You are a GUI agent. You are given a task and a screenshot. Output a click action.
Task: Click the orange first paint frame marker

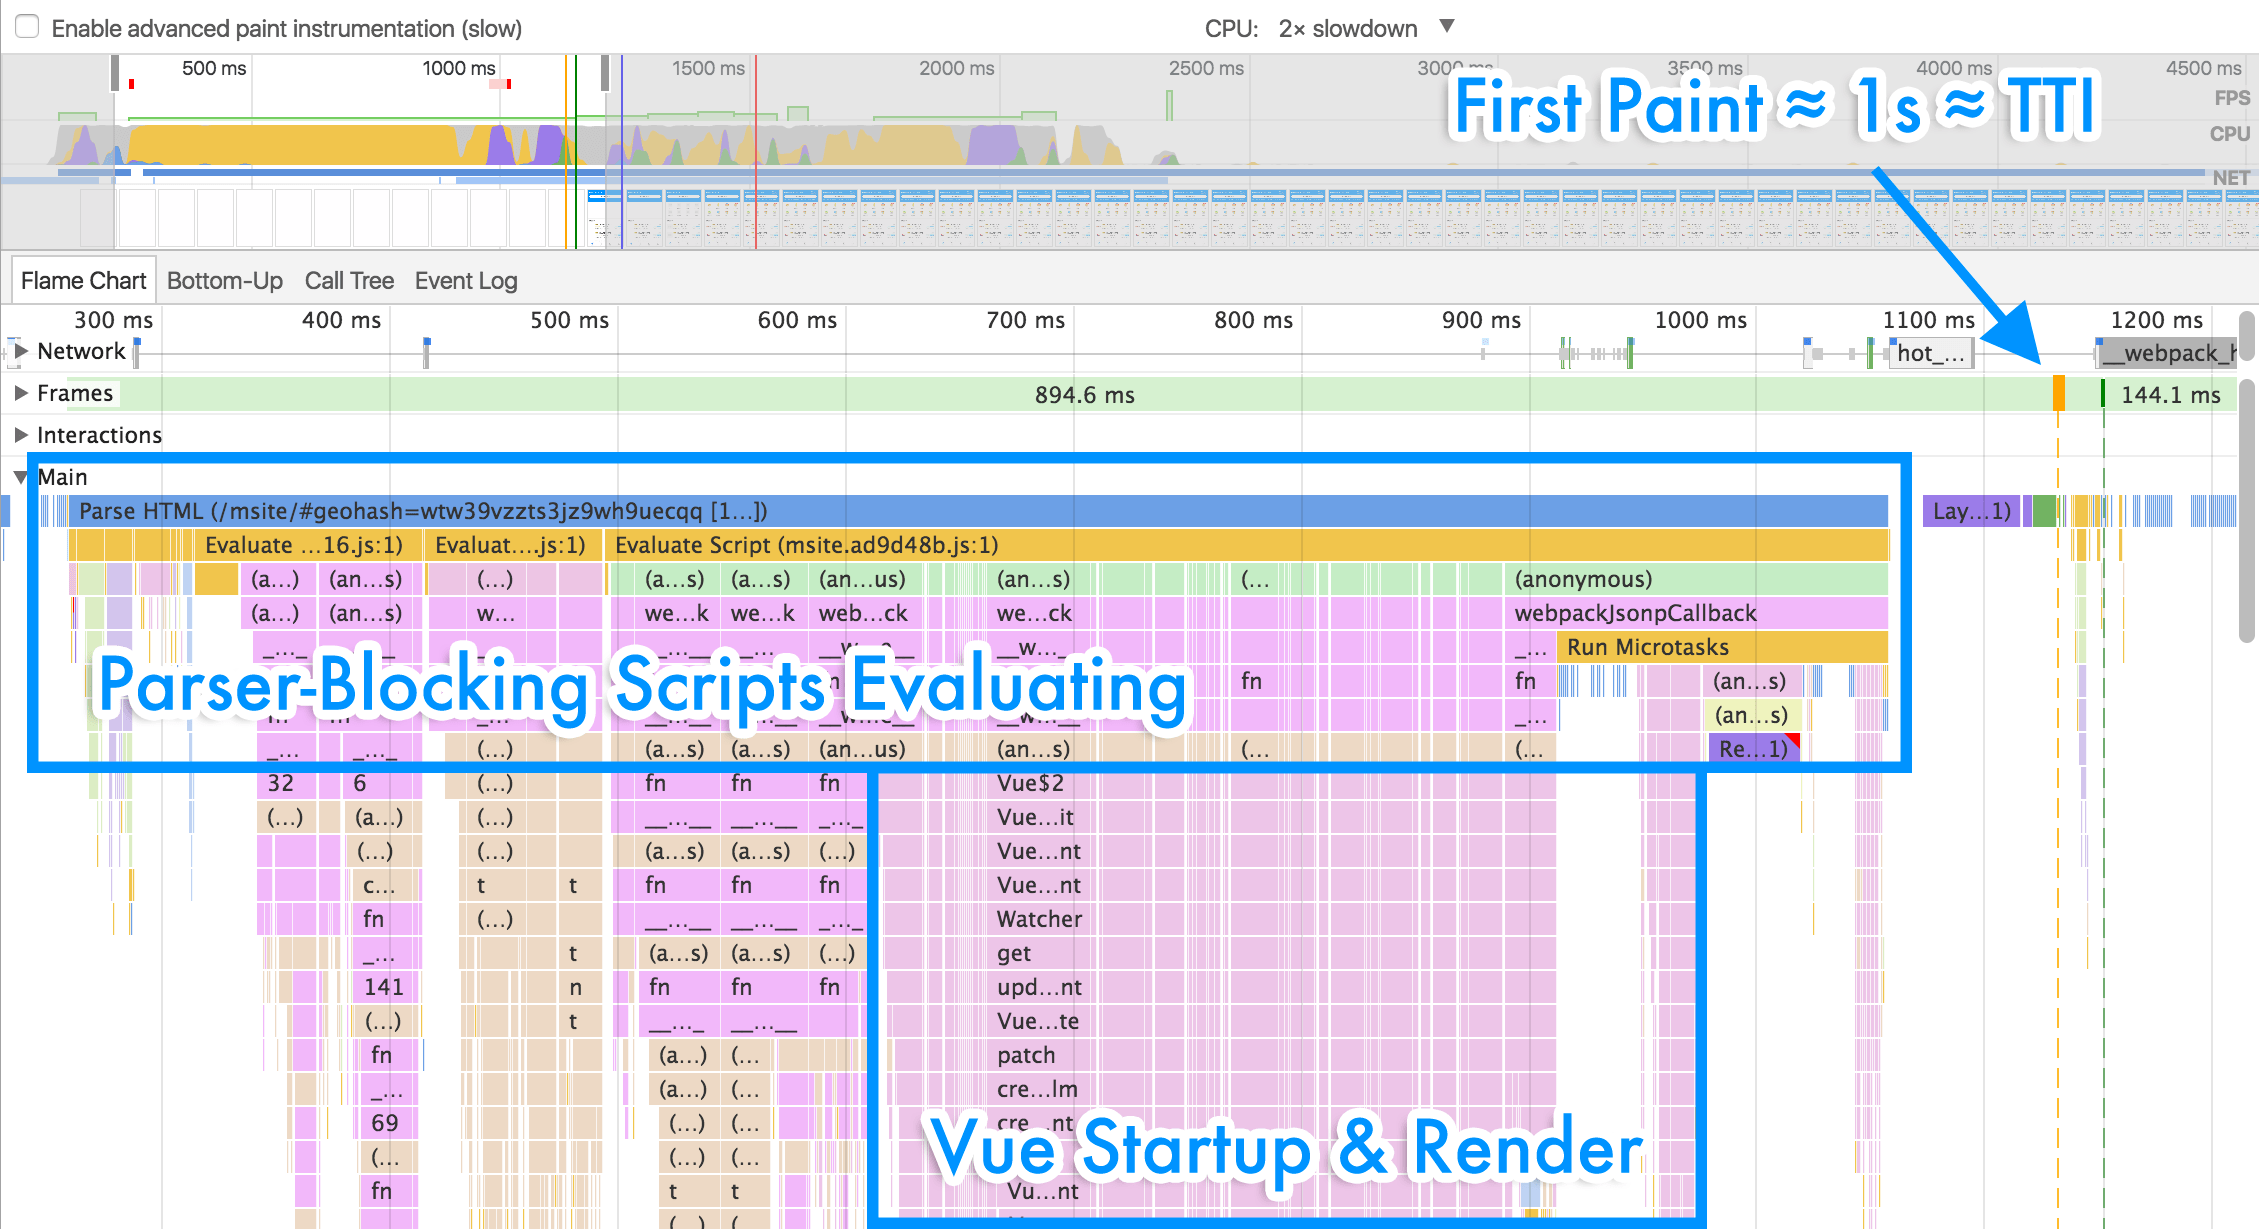(x=2058, y=393)
